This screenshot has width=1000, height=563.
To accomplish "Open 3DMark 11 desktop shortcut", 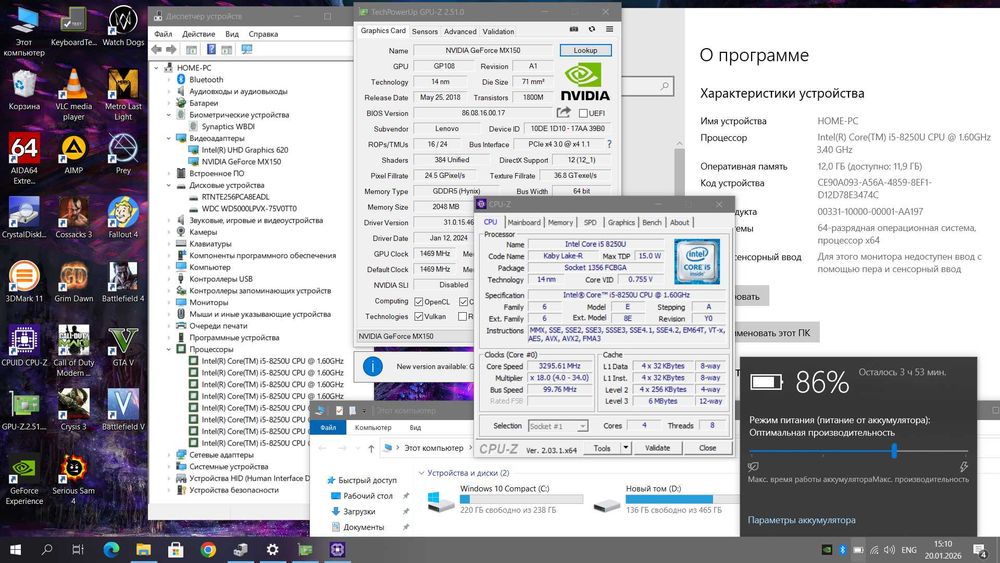I will click(x=24, y=281).
